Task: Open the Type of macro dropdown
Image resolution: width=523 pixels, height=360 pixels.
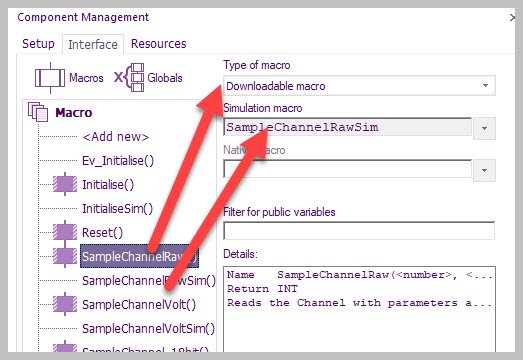Action: click(359, 86)
